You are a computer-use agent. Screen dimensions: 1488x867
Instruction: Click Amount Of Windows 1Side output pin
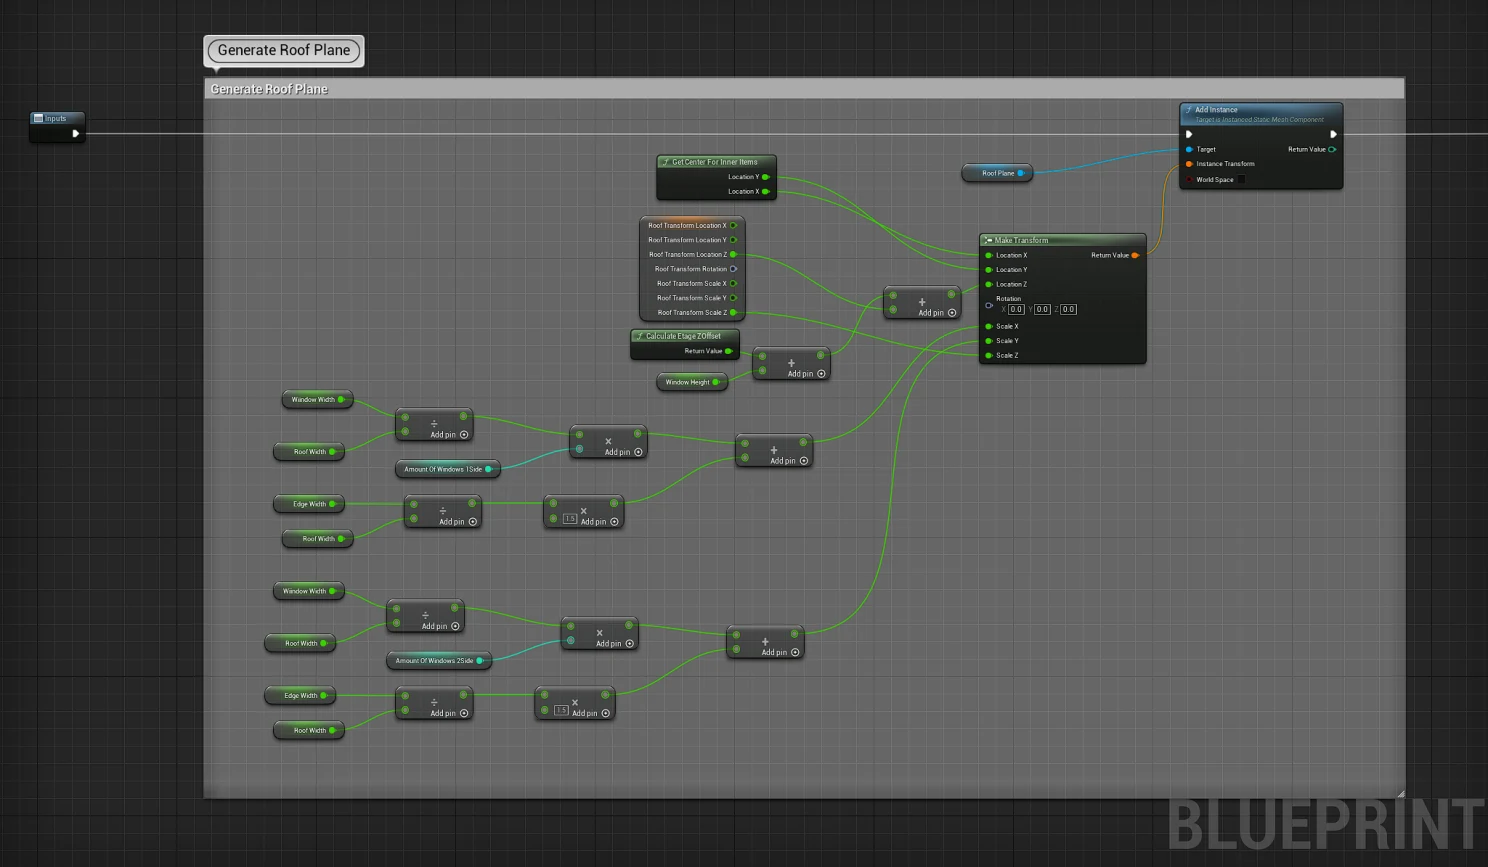point(488,469)
